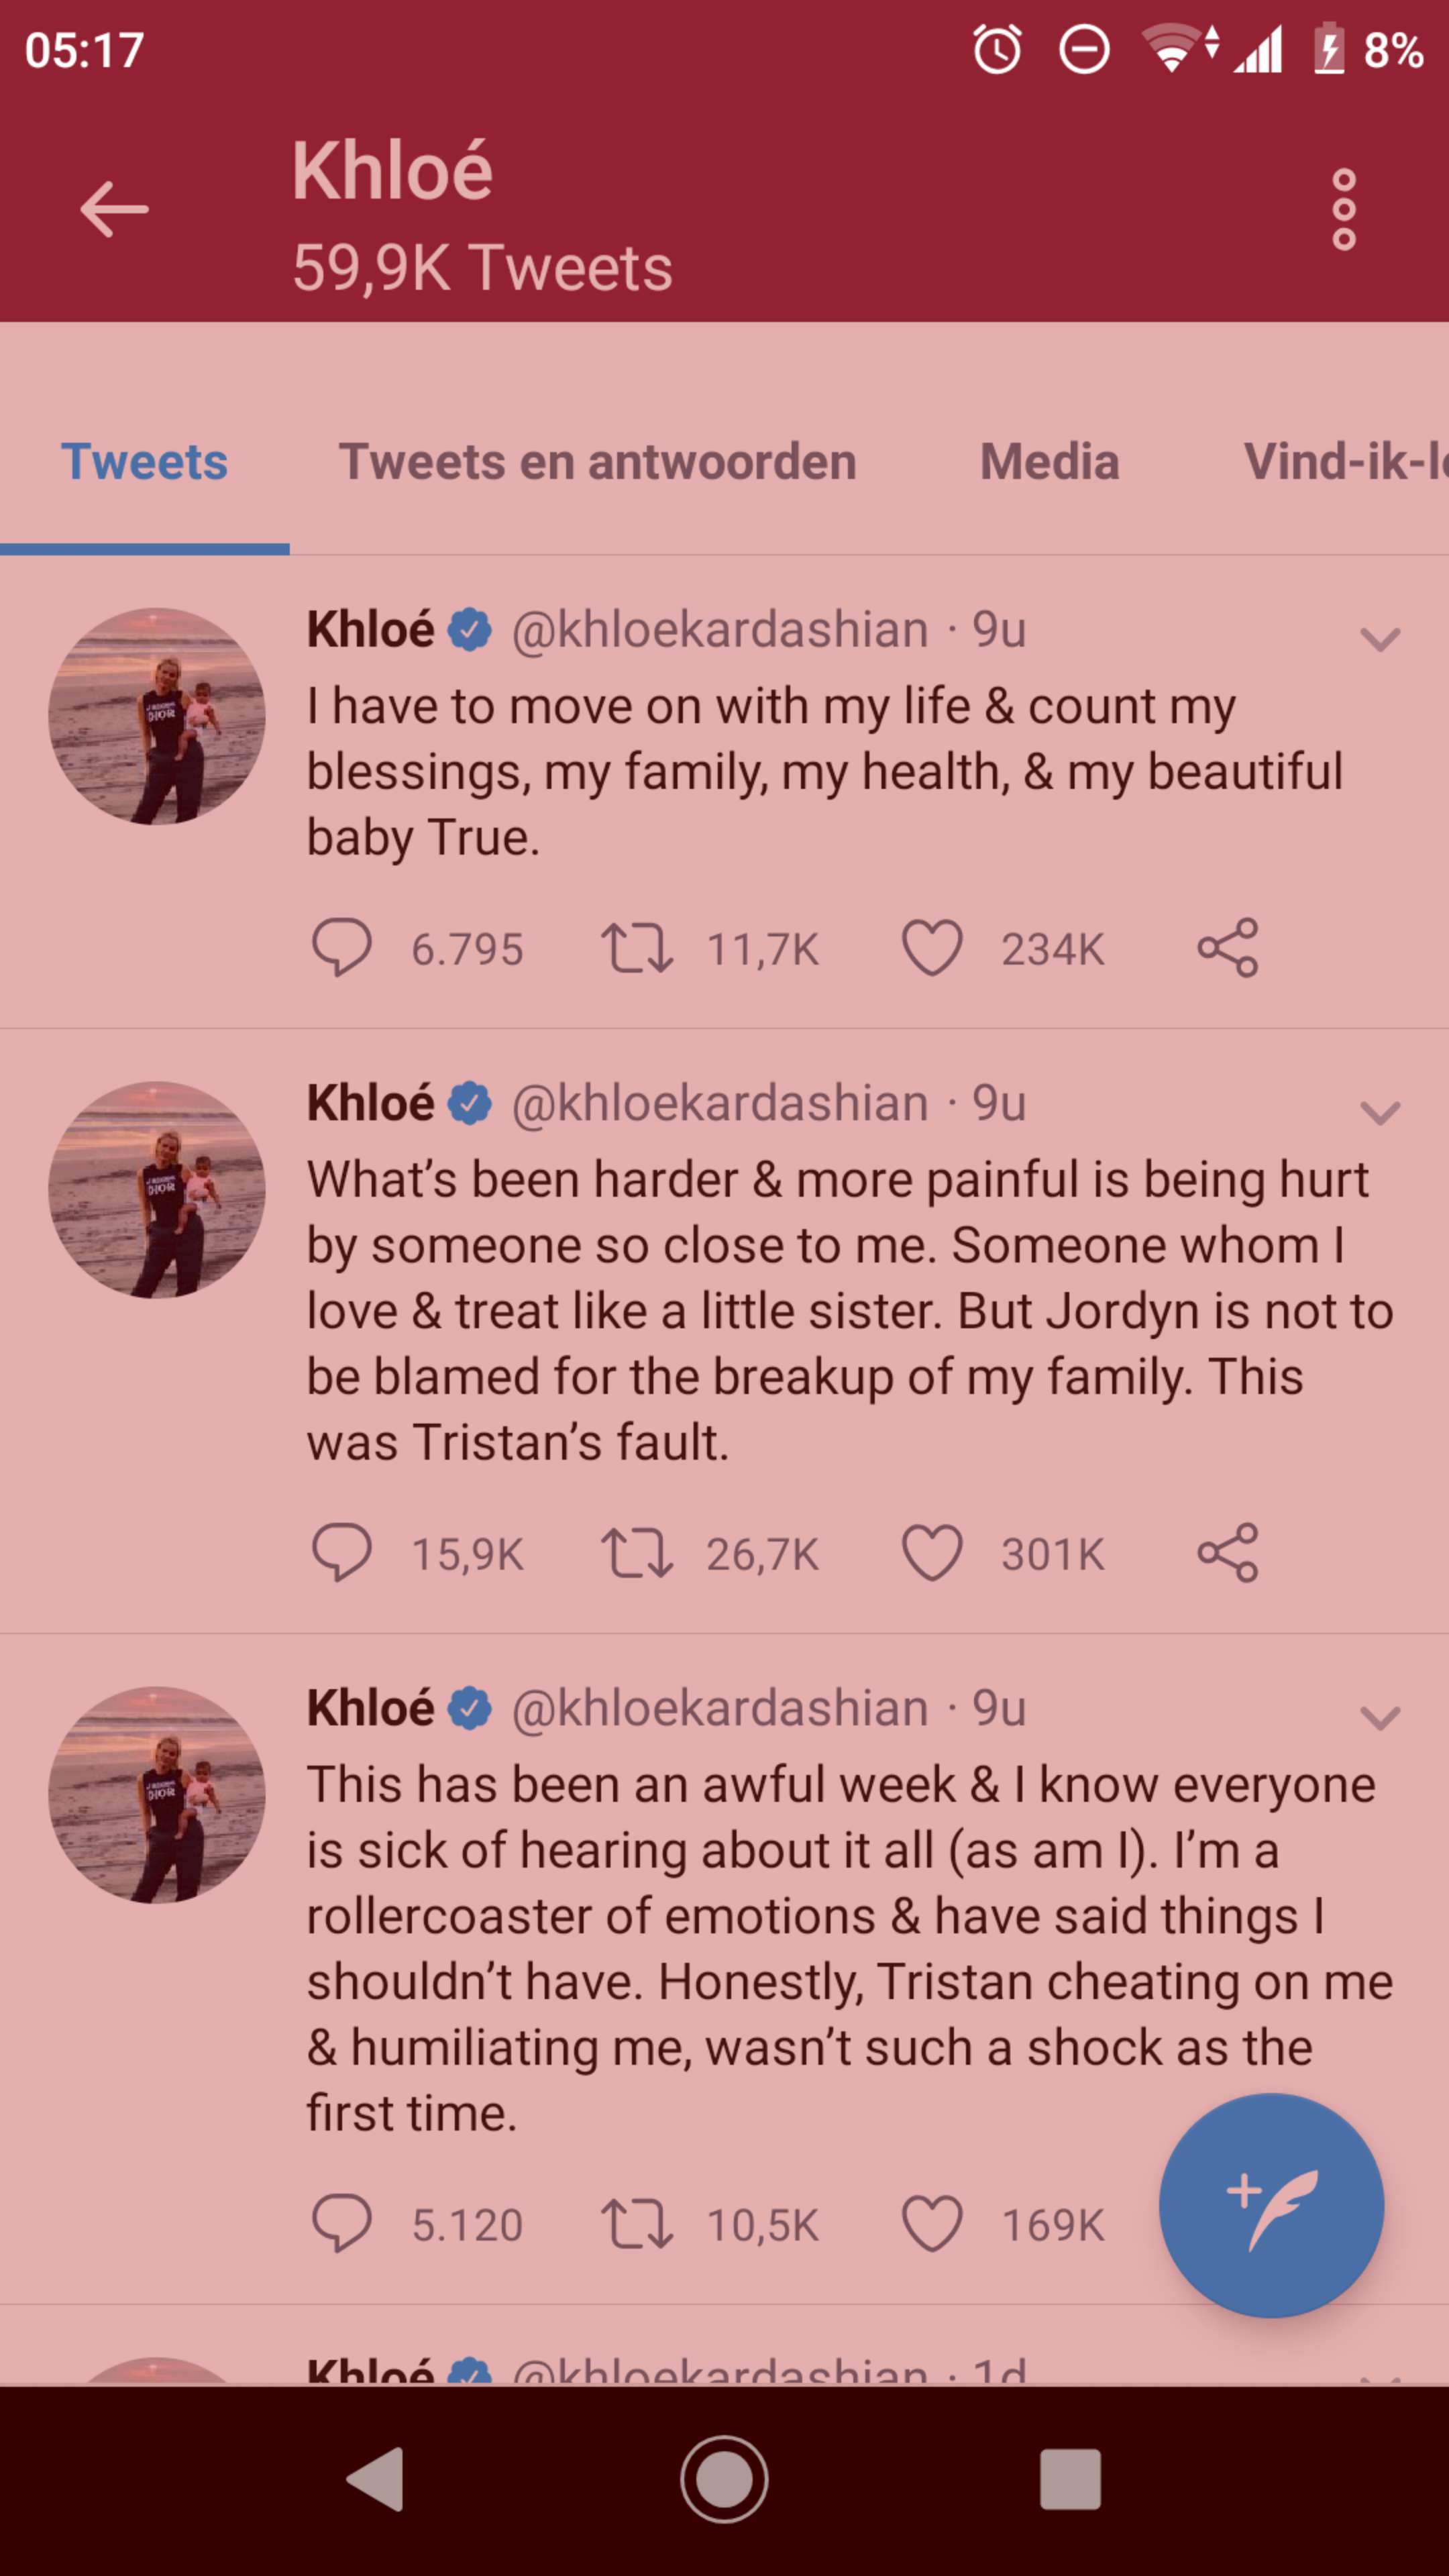Share the tweet mentioning Jordyn
This screenshot has width=1449, height=2576.
coord(1228,1553)
